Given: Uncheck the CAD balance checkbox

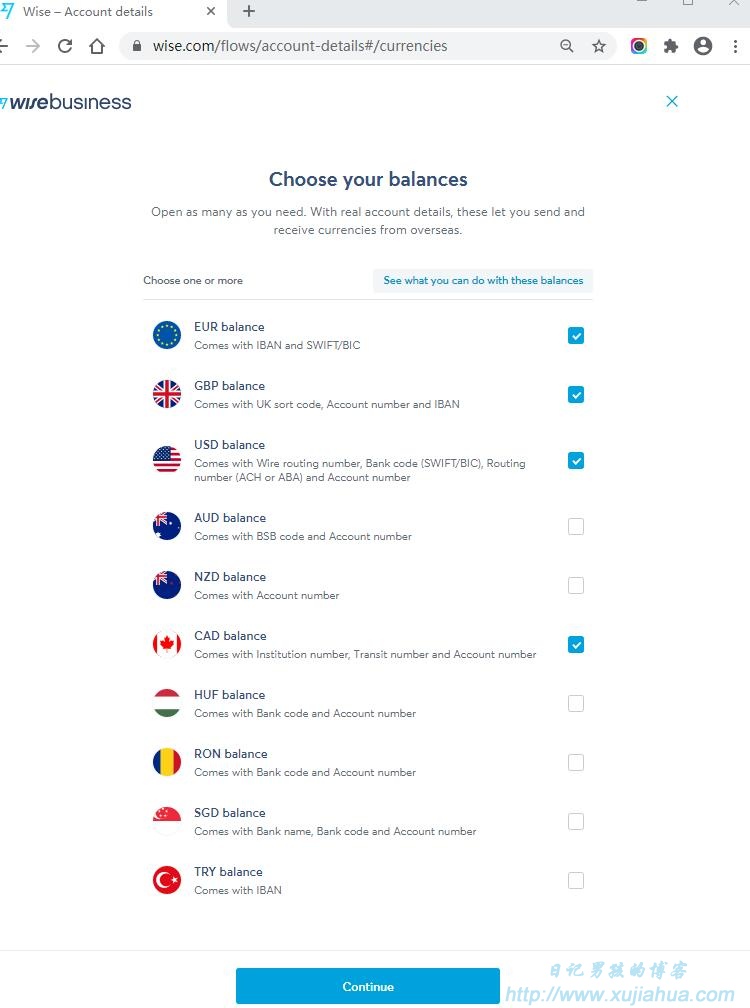Looking at the screenshot, I should 576,644.
